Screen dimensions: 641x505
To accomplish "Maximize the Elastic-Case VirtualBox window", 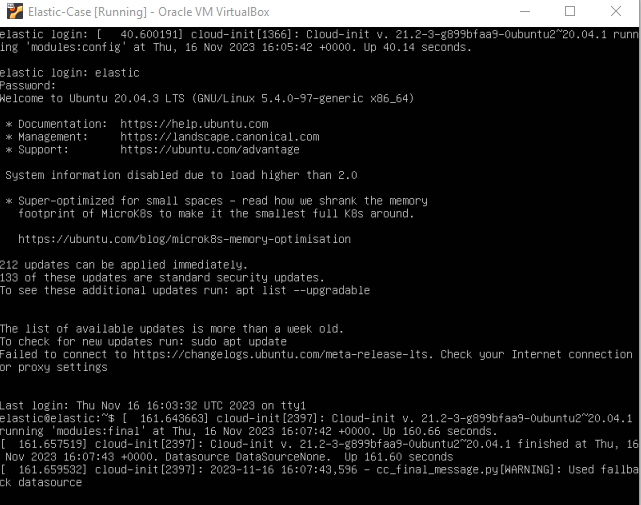I will click(x=570, y=11).
